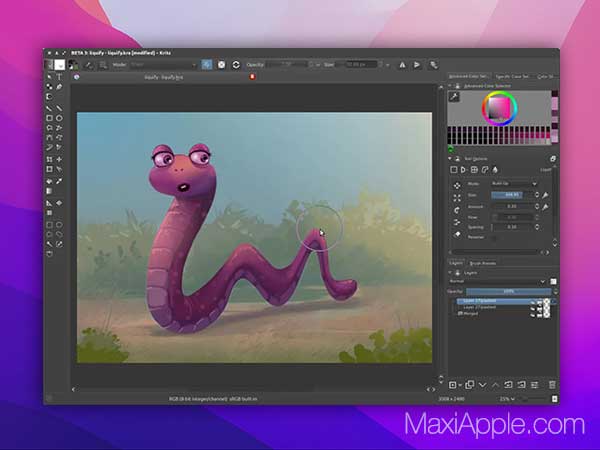Switch to the Layers tab

456,263
